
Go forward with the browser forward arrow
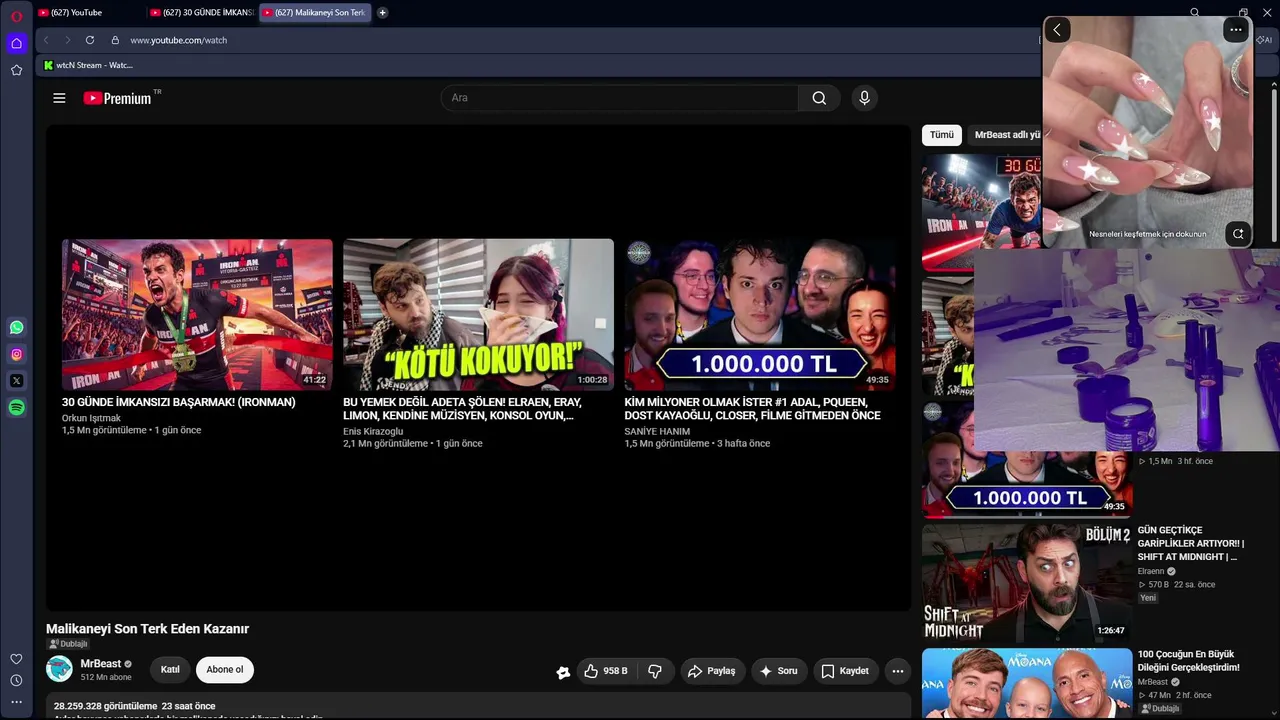68,40
